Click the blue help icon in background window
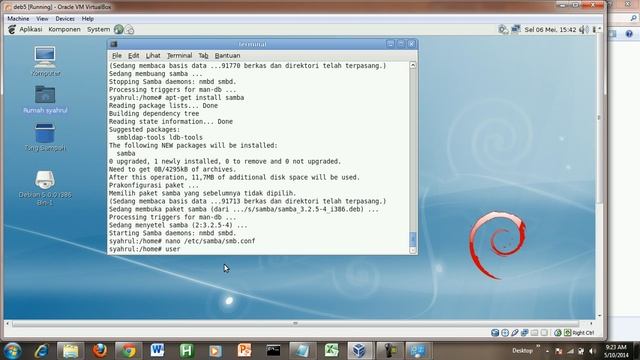The width and height of the screenshot is (640, 360). click(x=629, y=34)
